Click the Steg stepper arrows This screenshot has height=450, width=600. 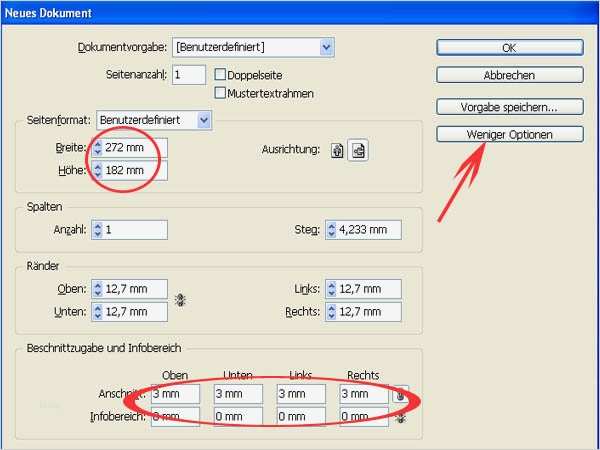(331, 230)
